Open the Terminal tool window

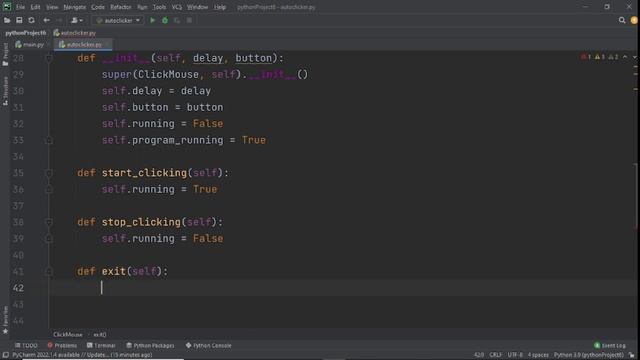101,345
